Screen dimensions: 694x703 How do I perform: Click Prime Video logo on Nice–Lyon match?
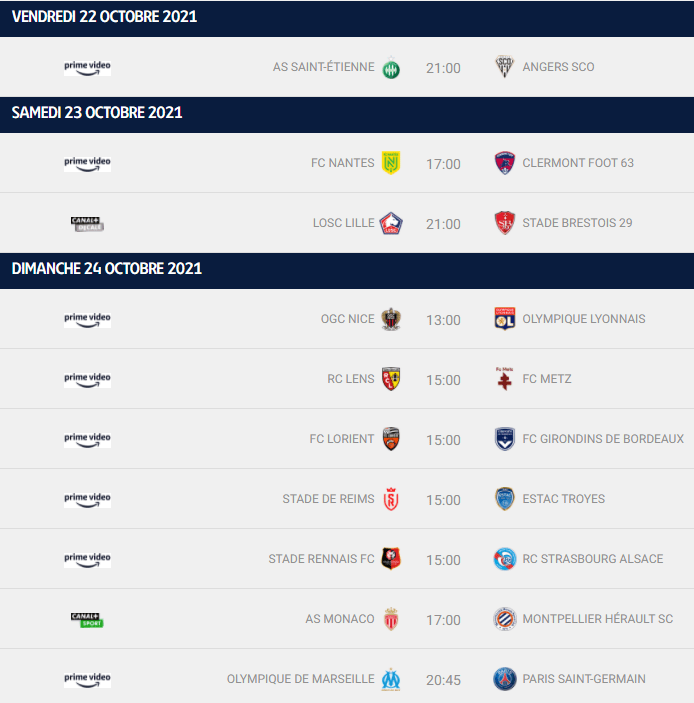[x=87, y=320]
